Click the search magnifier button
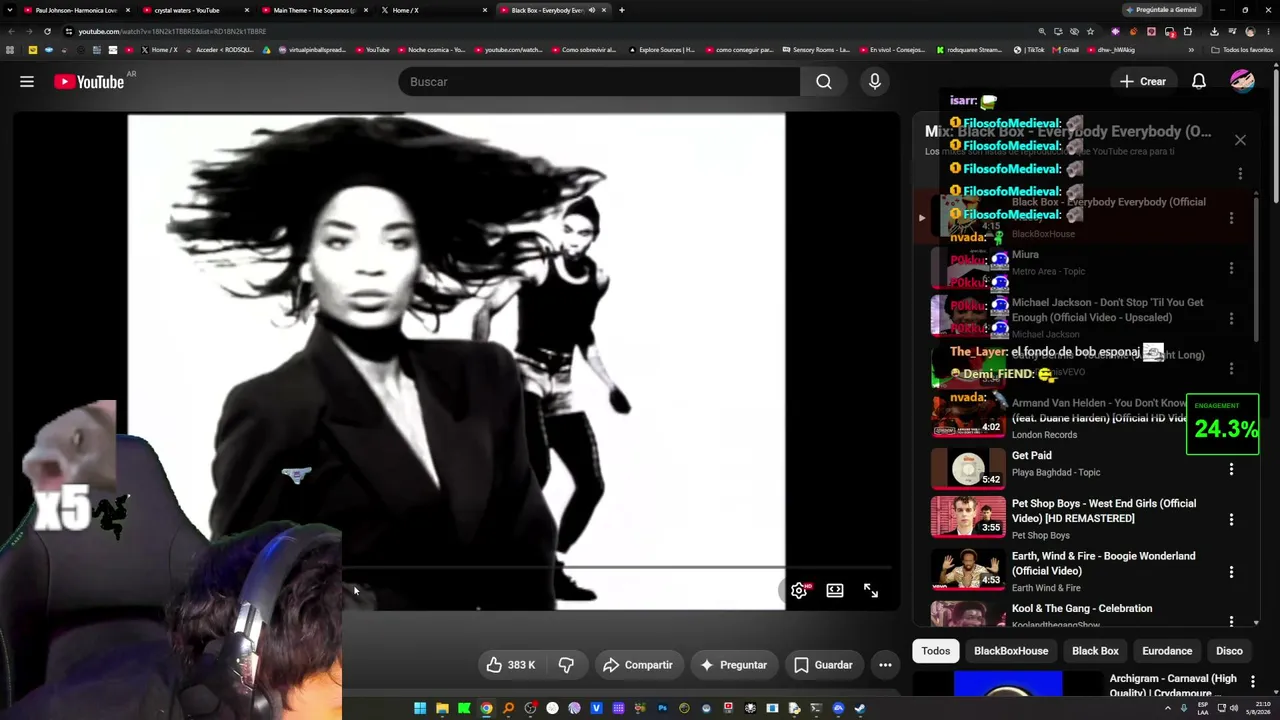 click(824, 82)
